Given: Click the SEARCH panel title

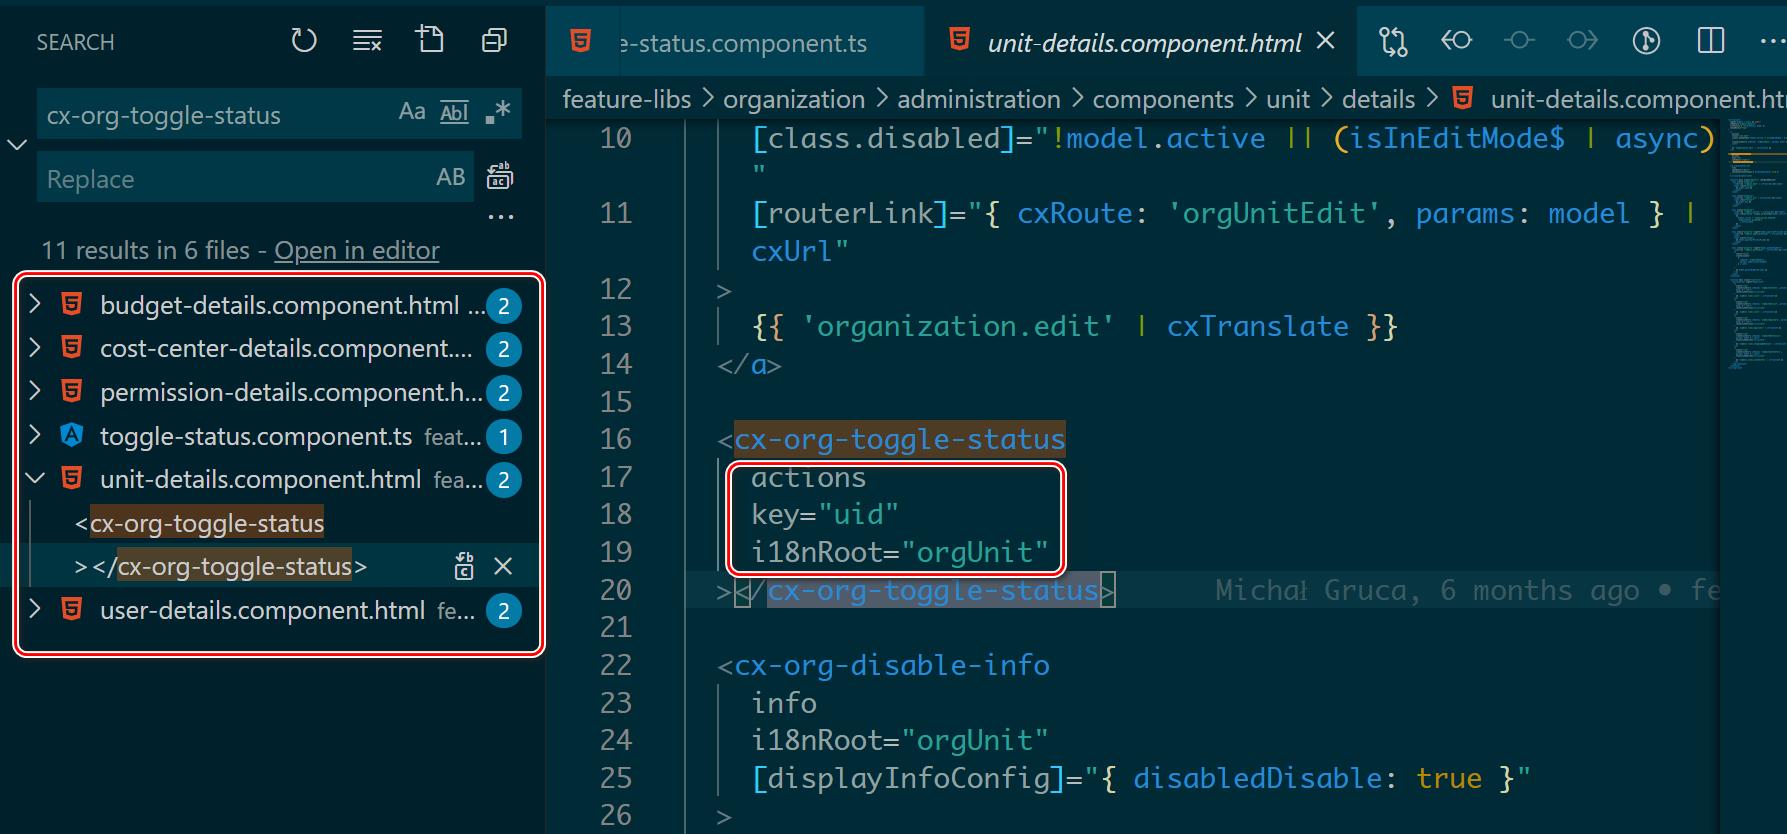Looking at the screenshot, I should pyautogui.click(x=76, y=42).
